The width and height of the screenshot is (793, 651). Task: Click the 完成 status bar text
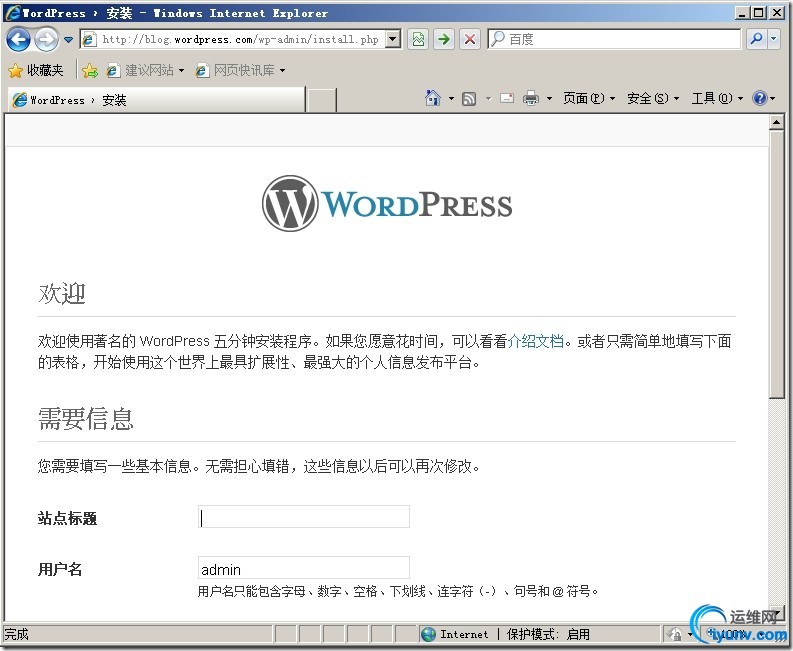click(x=16, y=634)
